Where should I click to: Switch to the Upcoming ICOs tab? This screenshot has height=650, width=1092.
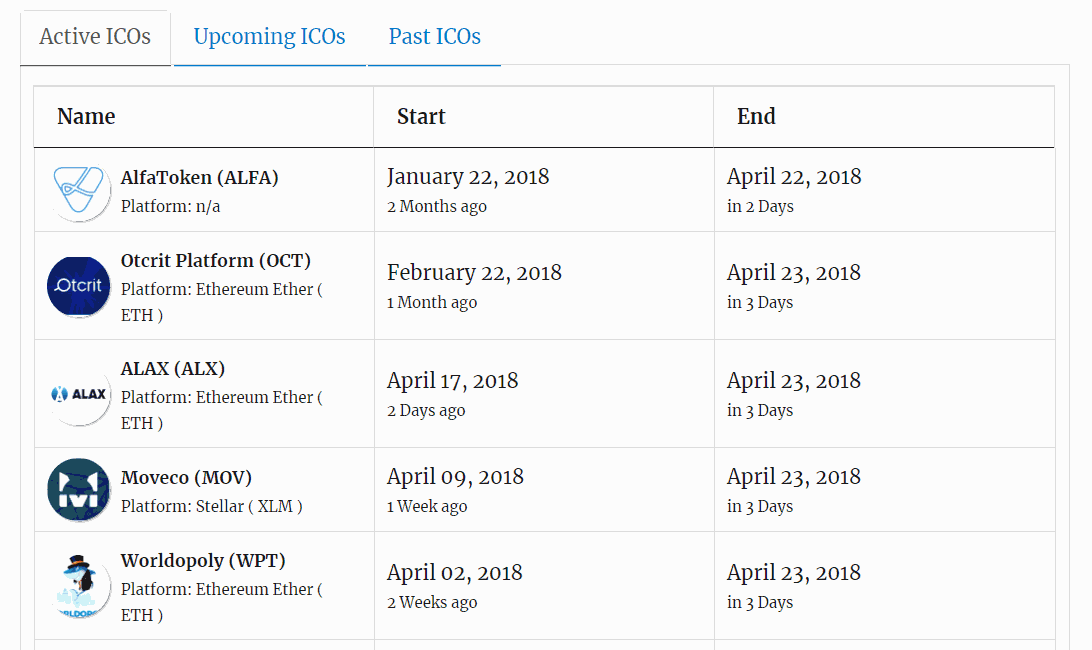[x=269, y=37]
